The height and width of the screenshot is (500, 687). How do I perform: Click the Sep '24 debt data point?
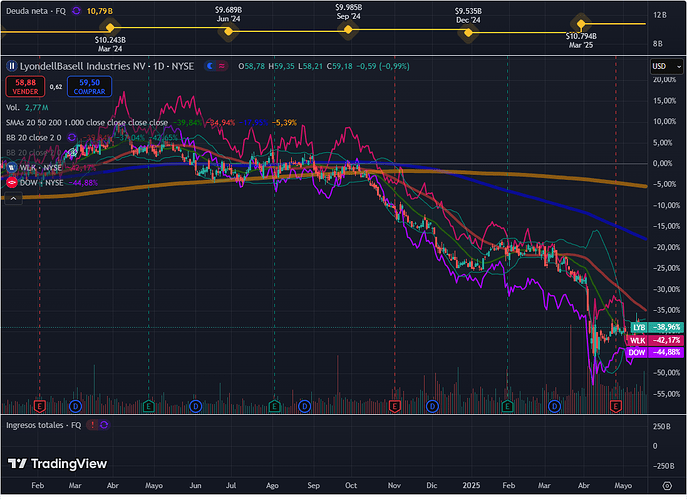[x=348, y=29]
